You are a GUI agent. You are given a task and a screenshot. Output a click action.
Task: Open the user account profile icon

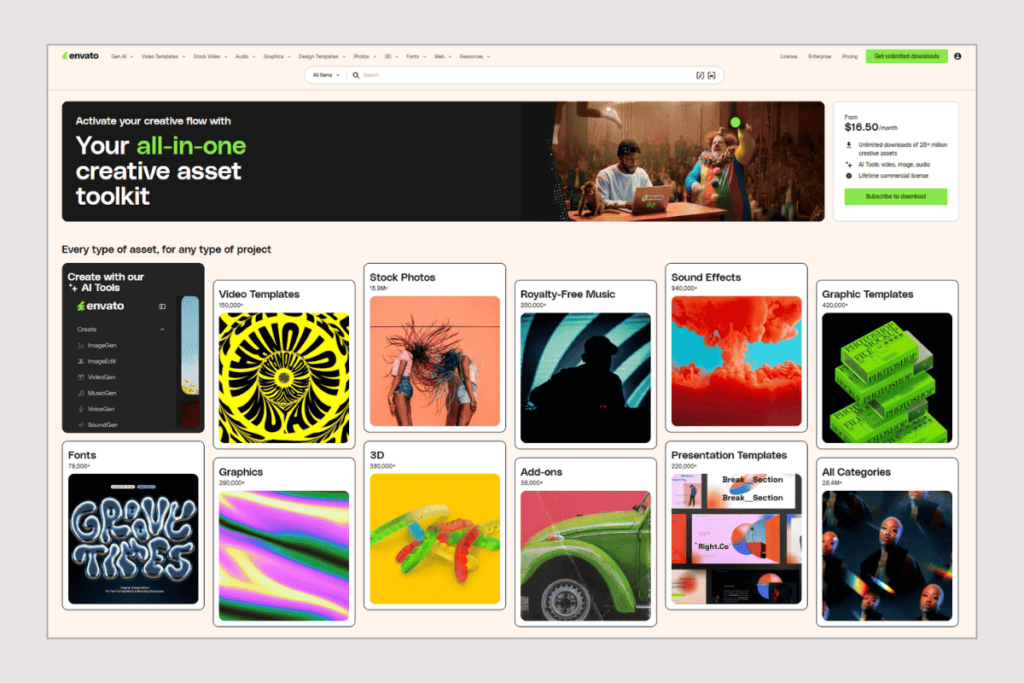(957, 56)
